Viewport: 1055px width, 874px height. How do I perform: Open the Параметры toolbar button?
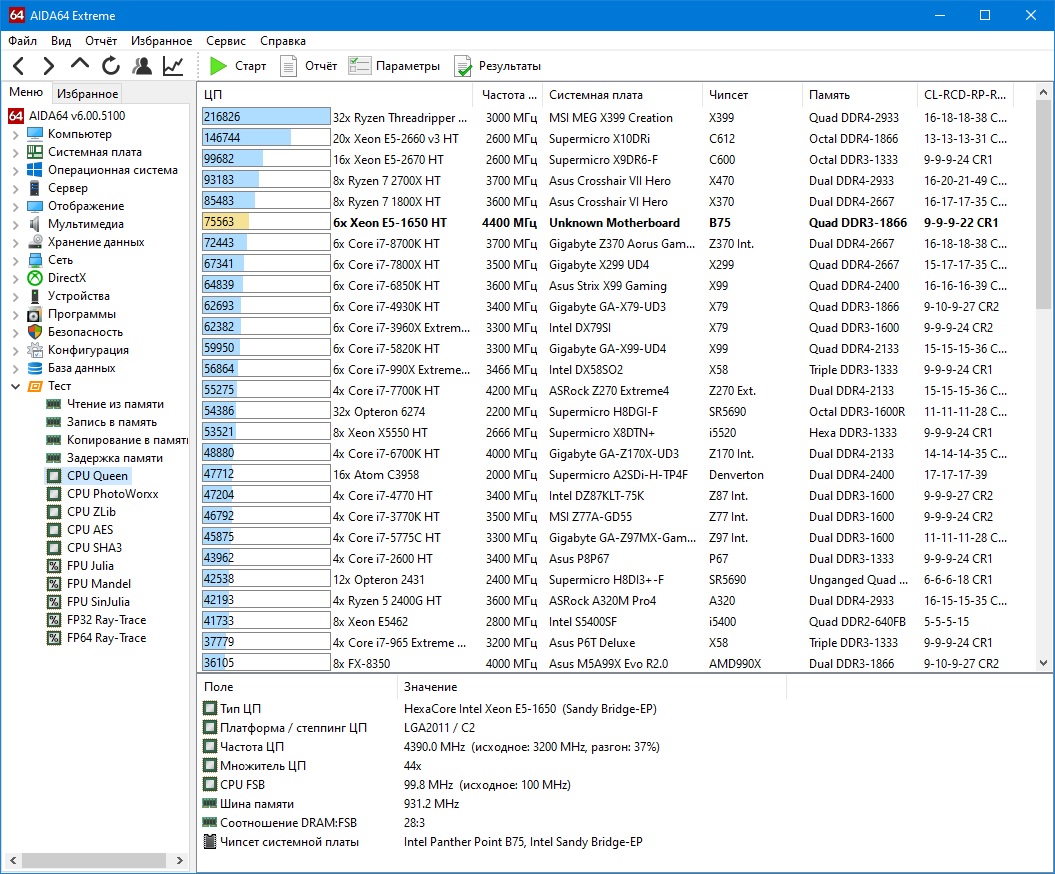coord(394,66)
